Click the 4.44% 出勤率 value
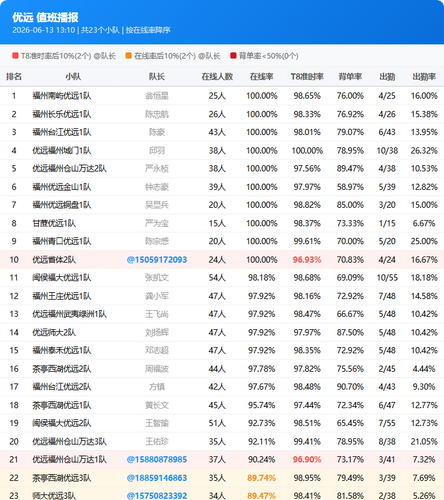The width and height of the screenshot is (444, 500). click(x=424, y=369)
